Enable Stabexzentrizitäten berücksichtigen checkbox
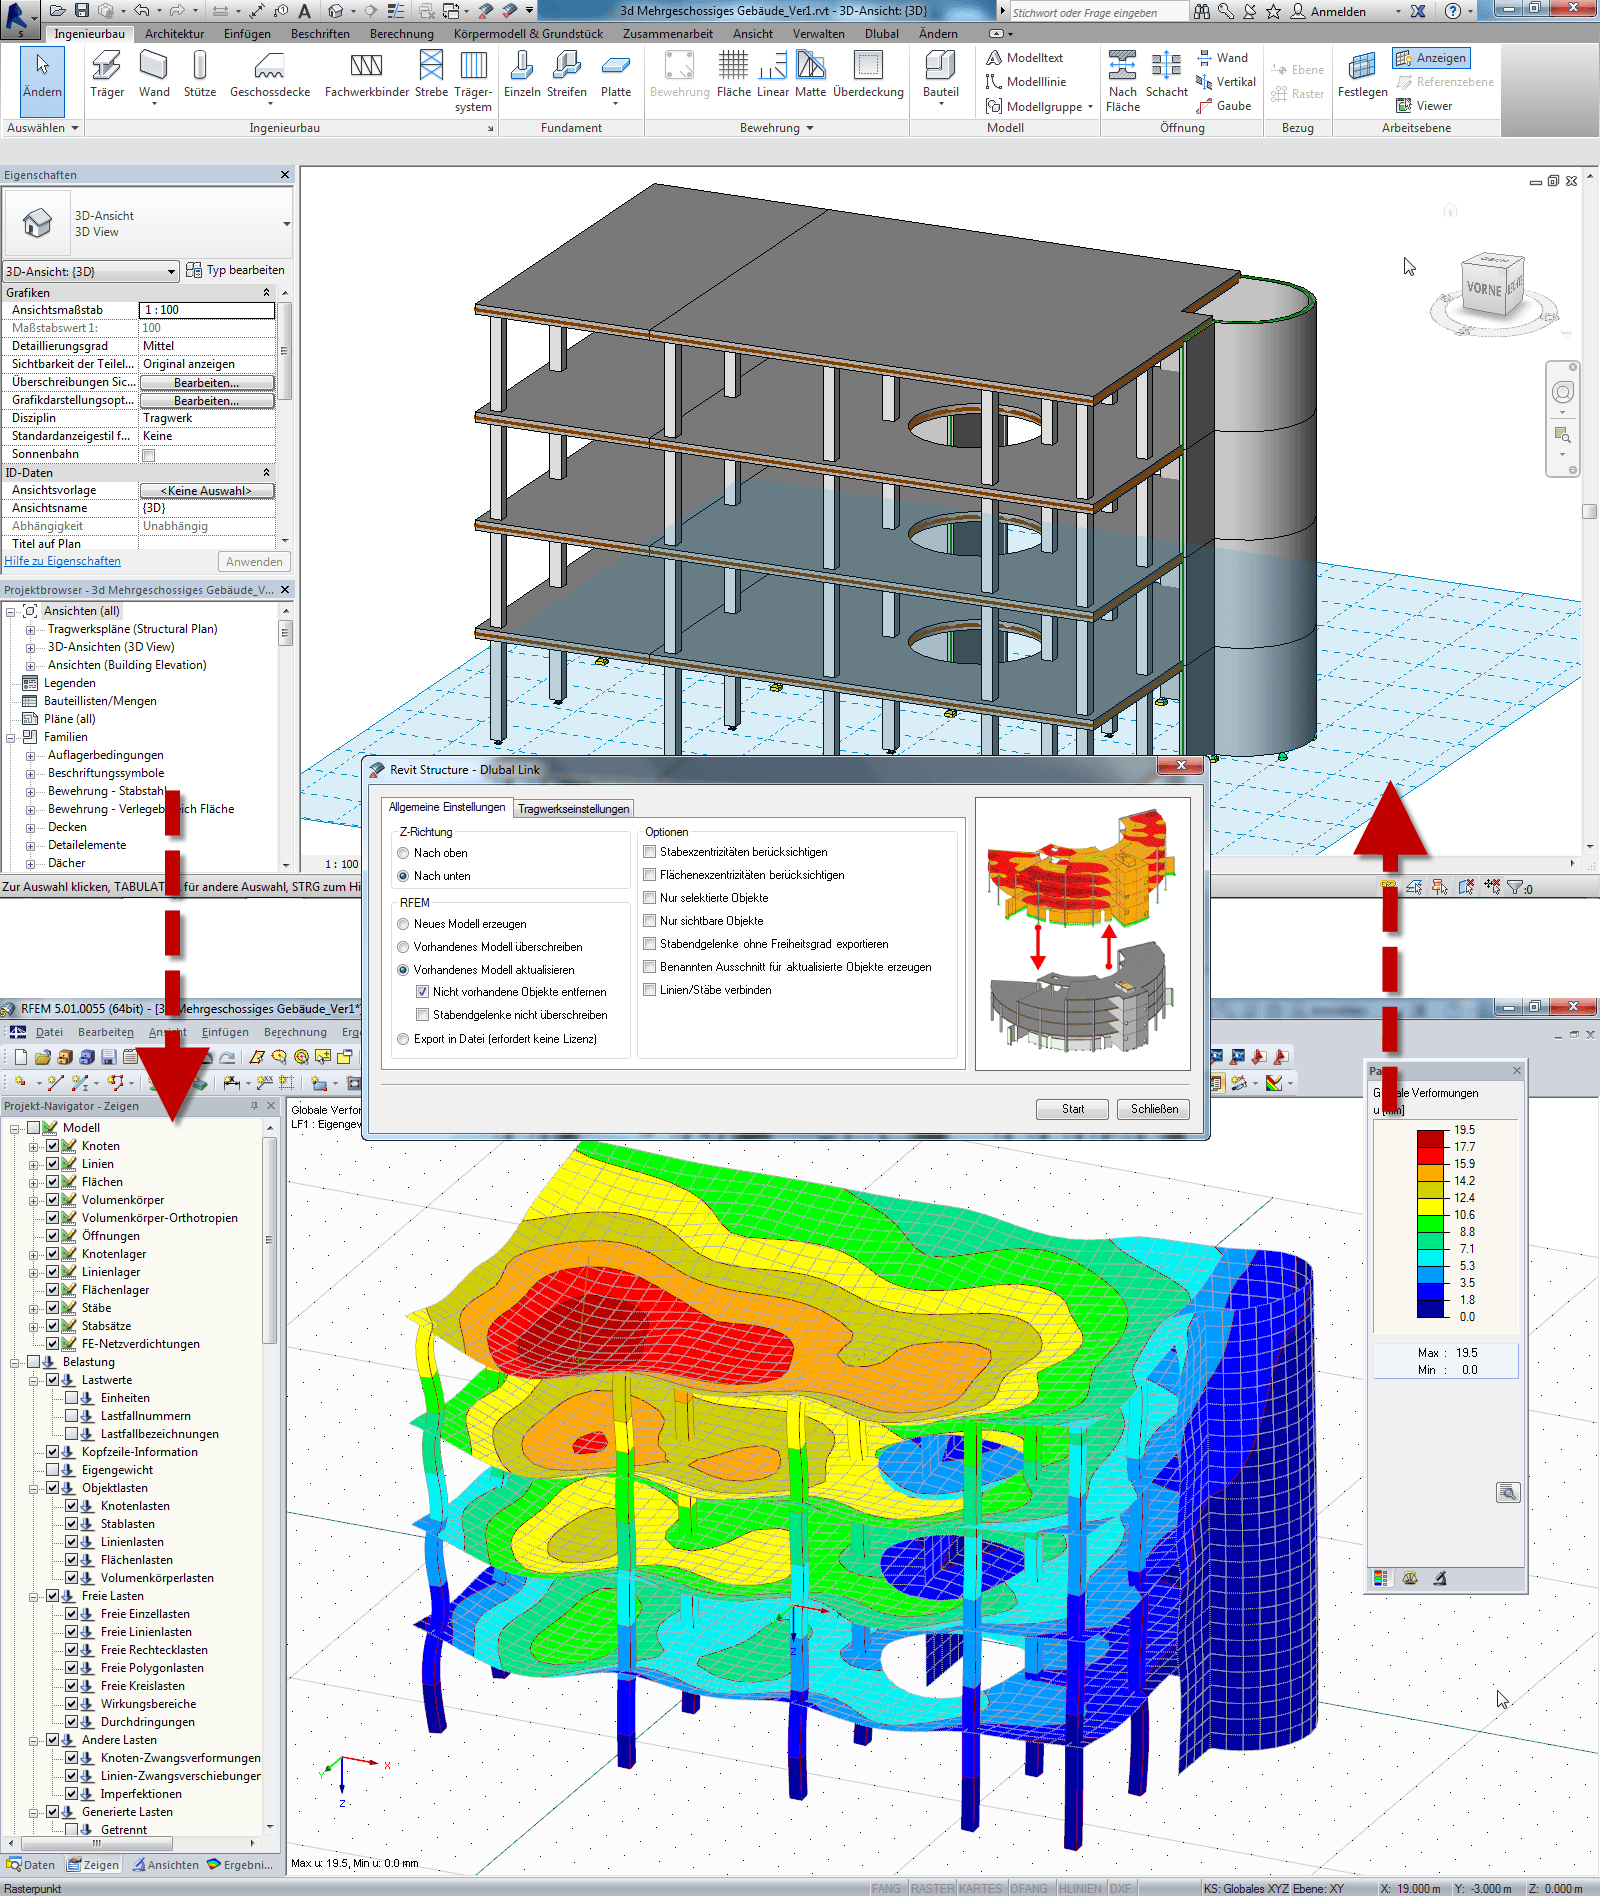 (650, 852)
